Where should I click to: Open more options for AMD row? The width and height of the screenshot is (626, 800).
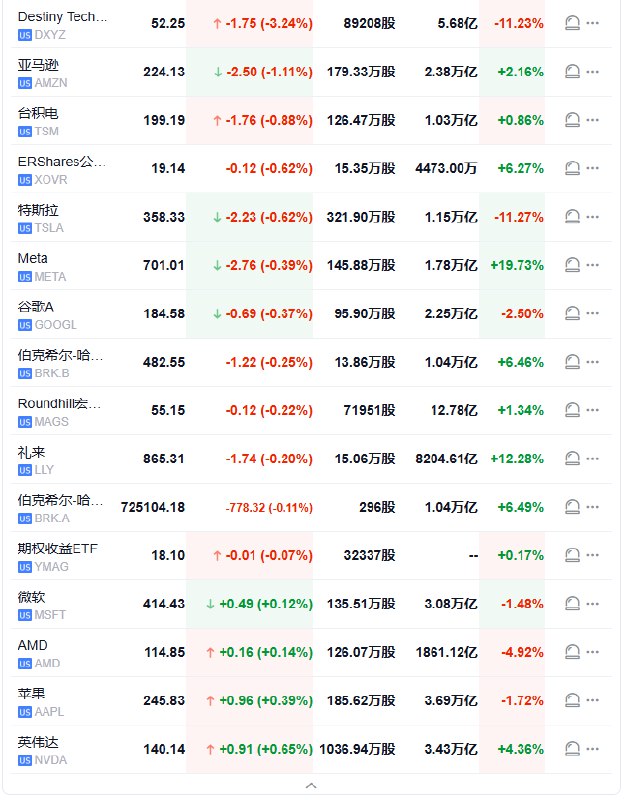[592, 652]
